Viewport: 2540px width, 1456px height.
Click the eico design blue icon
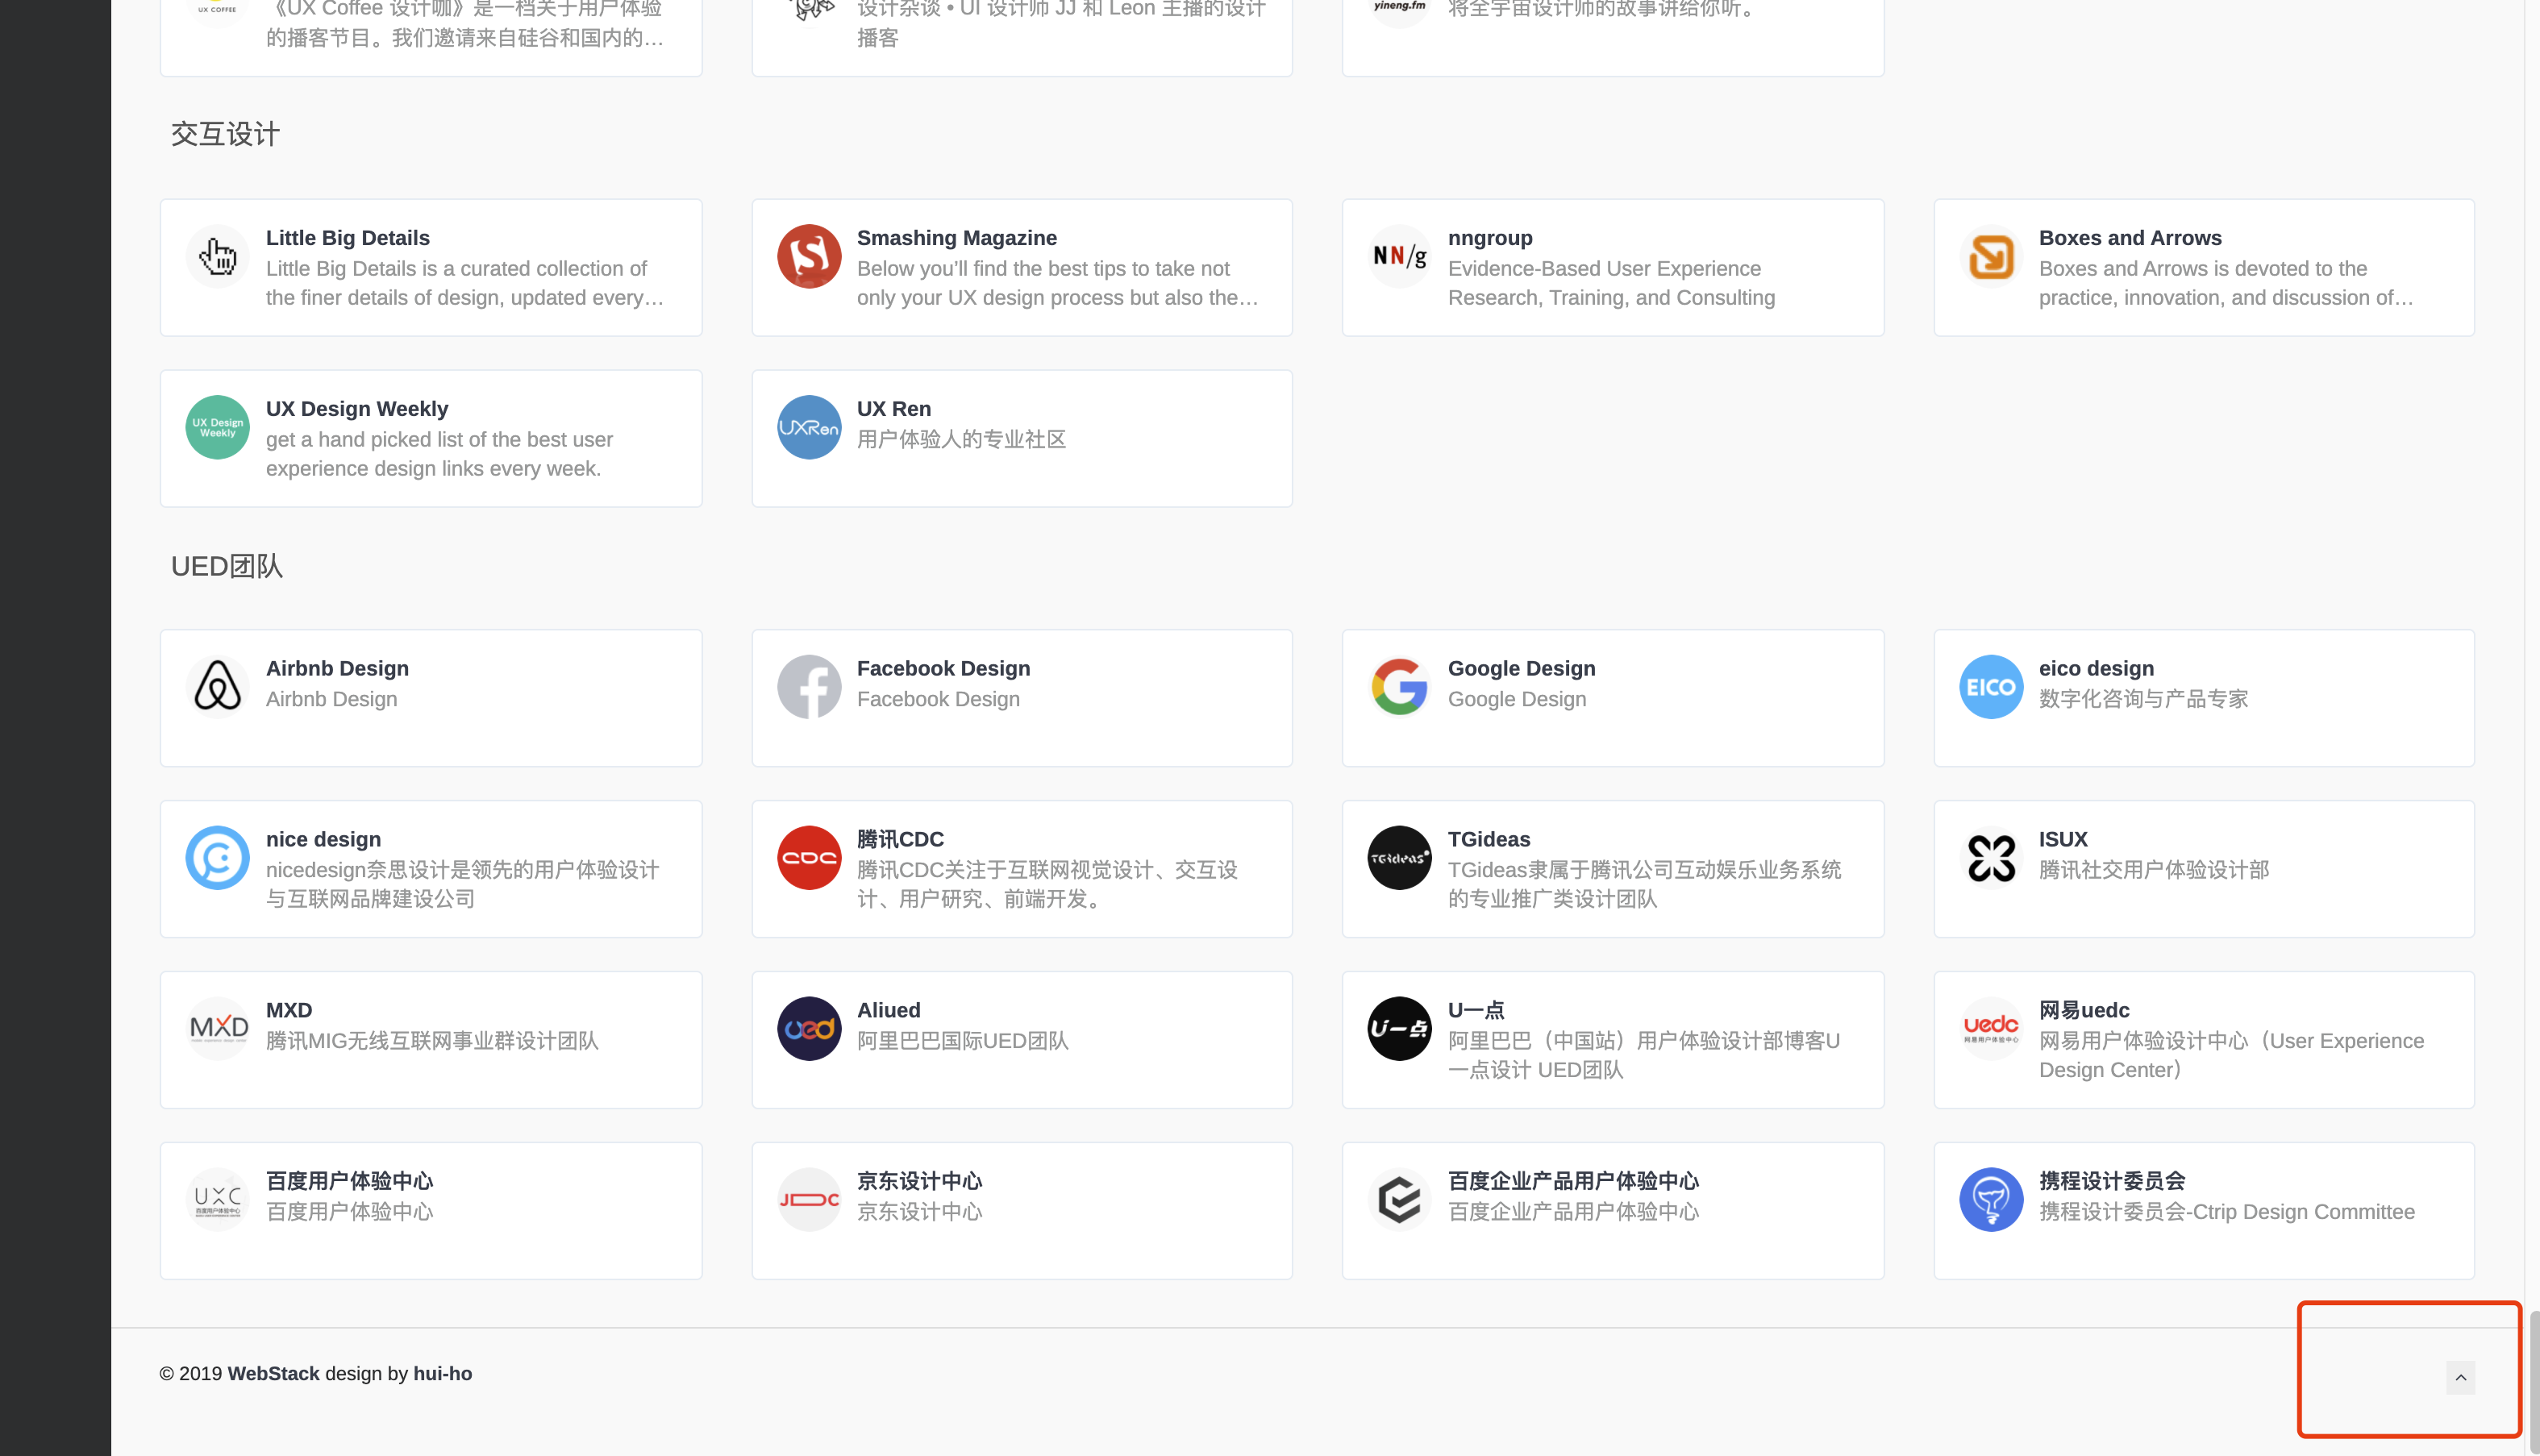click(x=1991, y=686)
